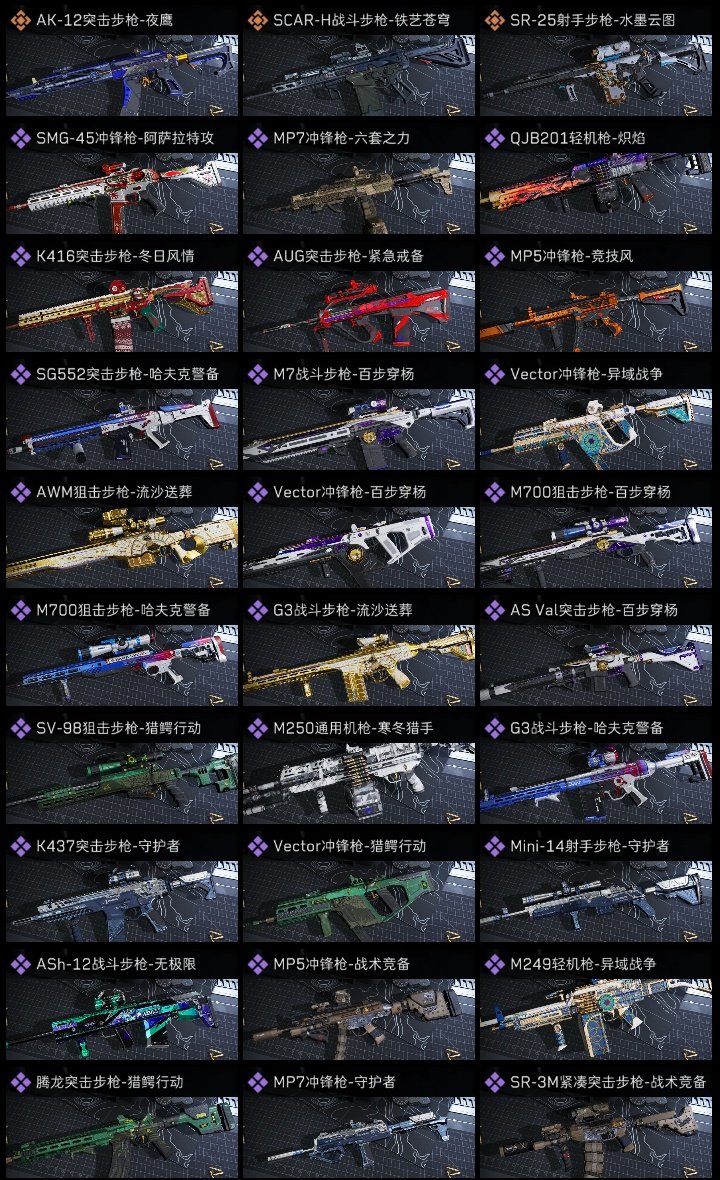
Task: Open the SV-98狙击步枪-猎鳄行动 skin thumbnail
Action: [122, 783]
